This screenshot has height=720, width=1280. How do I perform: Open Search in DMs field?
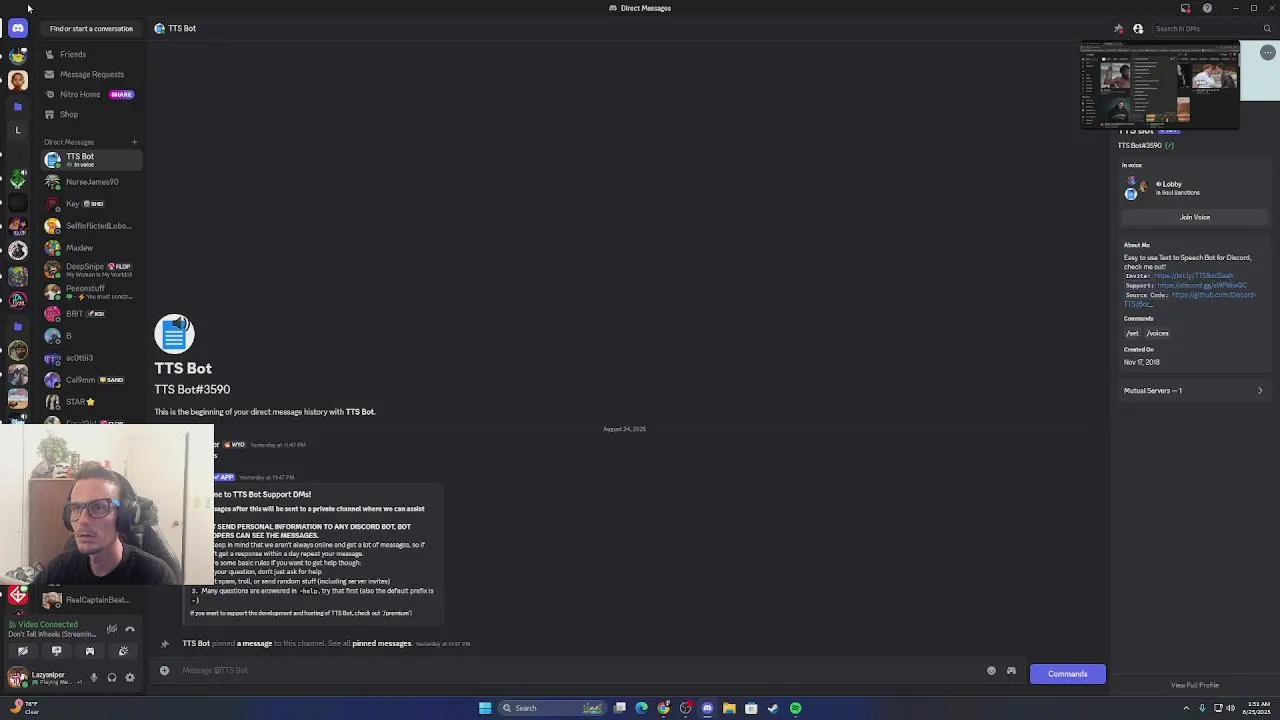1212,28
